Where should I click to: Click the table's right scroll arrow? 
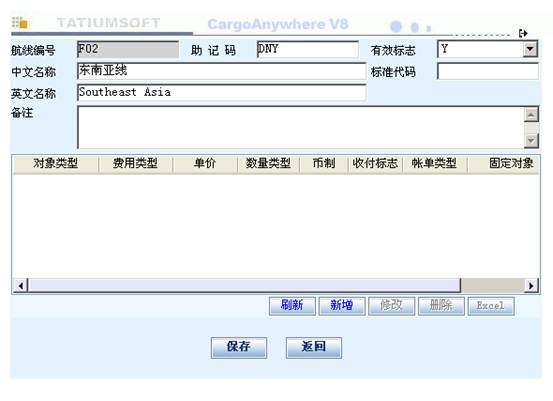click(x=531, y=285)
